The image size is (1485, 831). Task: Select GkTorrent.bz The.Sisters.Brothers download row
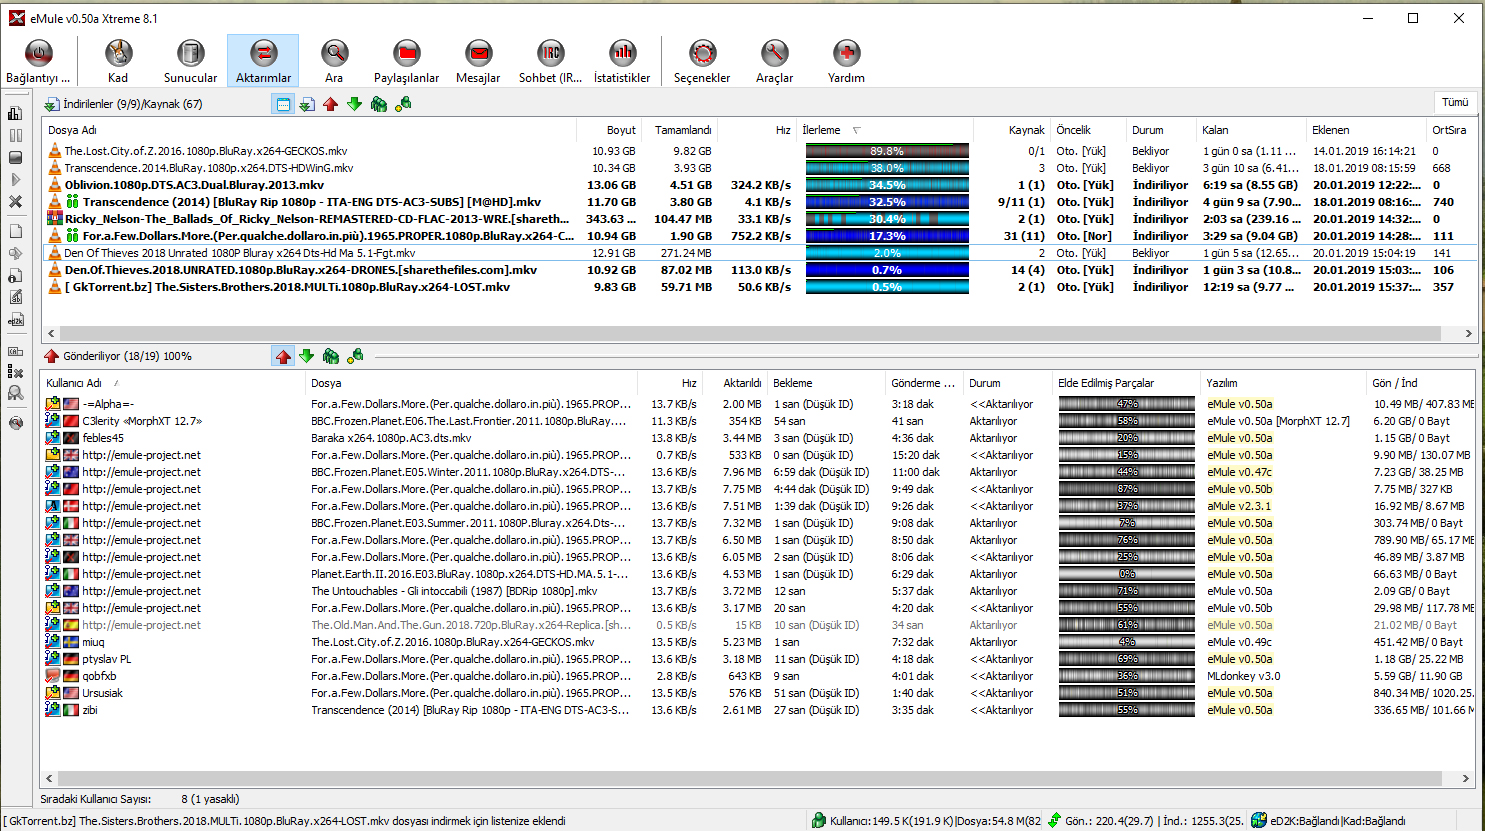tap(761, 287)
